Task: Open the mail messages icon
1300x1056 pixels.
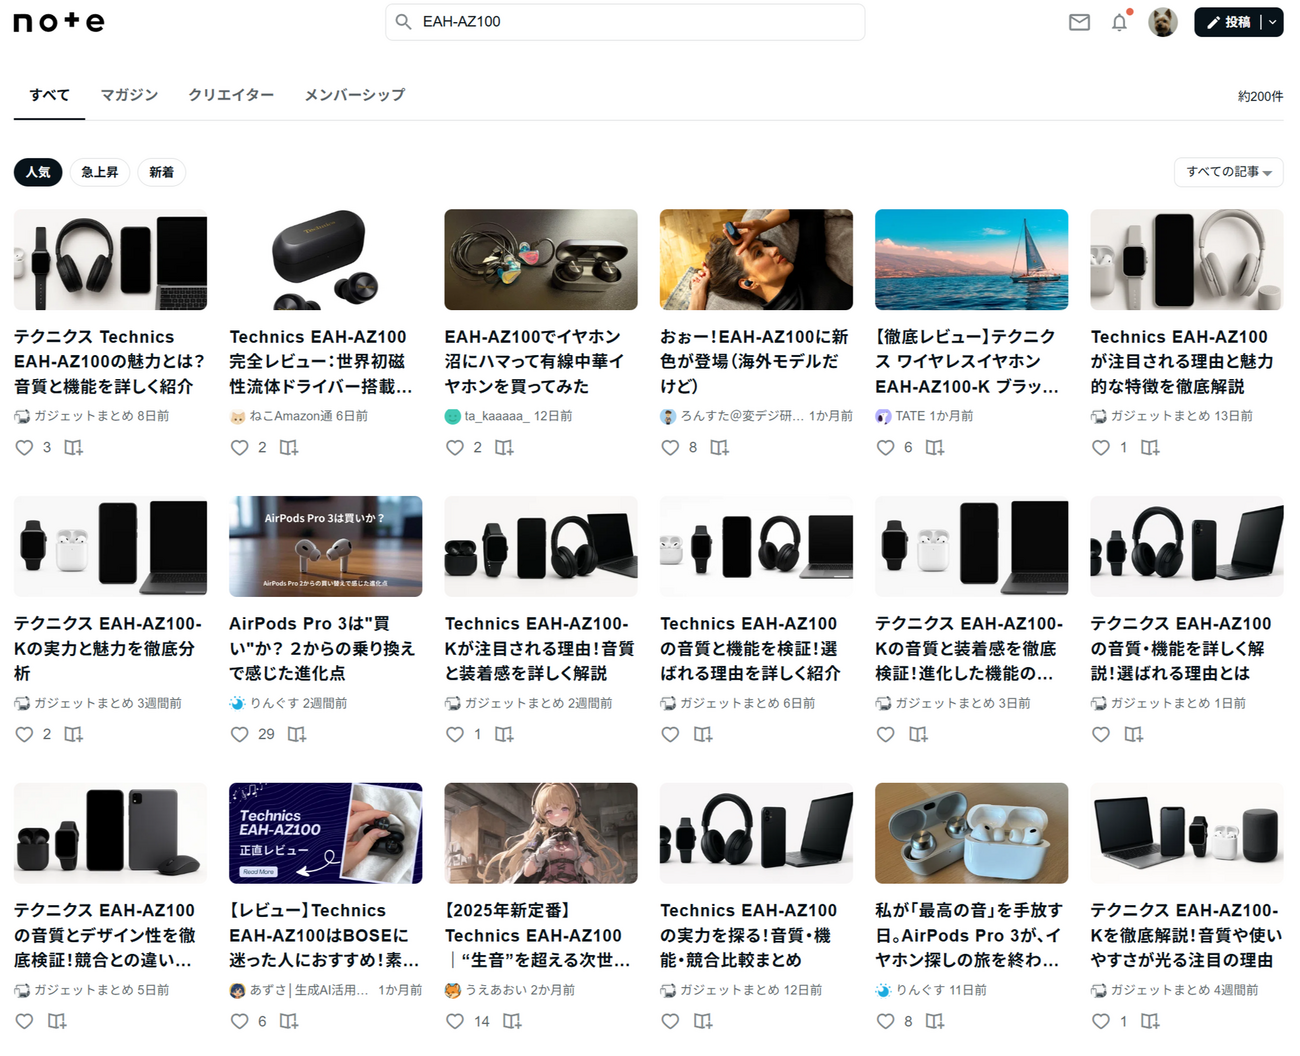Action: (1079, 22)
